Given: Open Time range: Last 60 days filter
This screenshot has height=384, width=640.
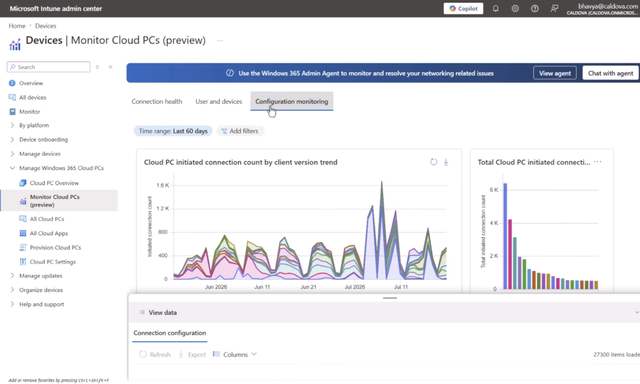Looking at the screenshot, I should pos(173,131).
